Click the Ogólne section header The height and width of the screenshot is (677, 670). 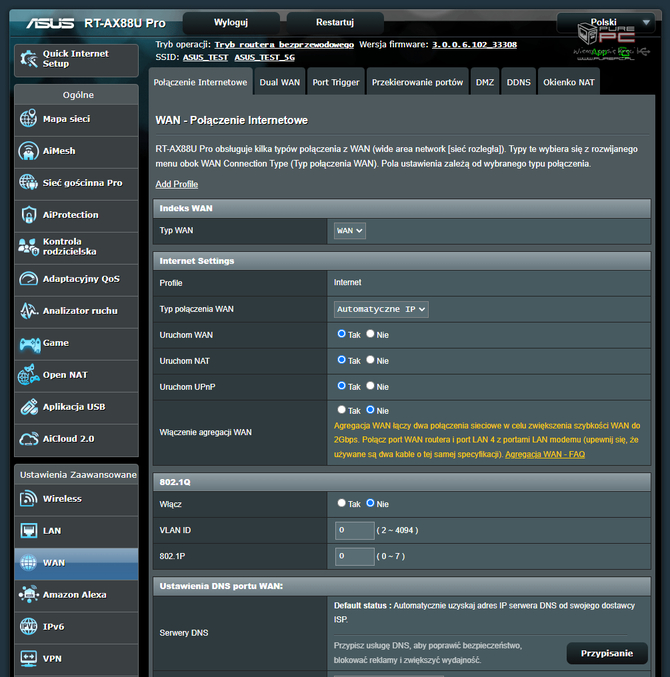pyautogui.click(x=76, y=95)
